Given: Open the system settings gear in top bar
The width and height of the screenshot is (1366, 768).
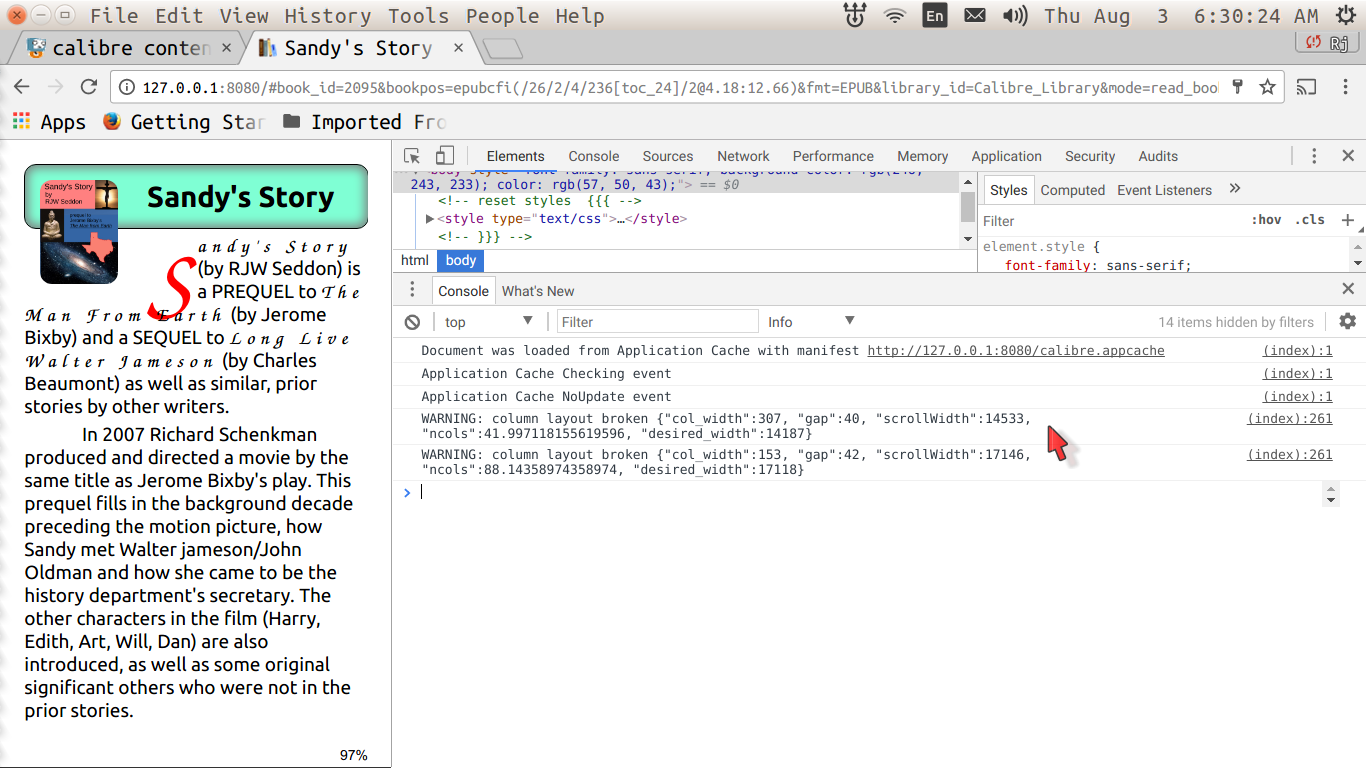Looking at the screenshot, I should pyautogui.click(x=1345, y=16).
